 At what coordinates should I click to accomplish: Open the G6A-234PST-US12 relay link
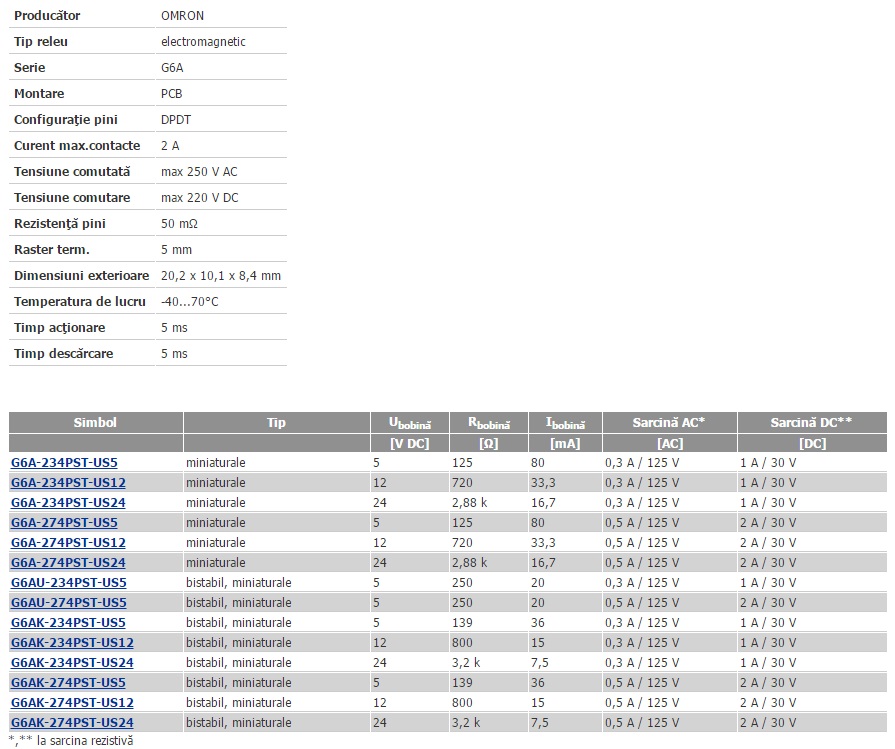(67, 483)
